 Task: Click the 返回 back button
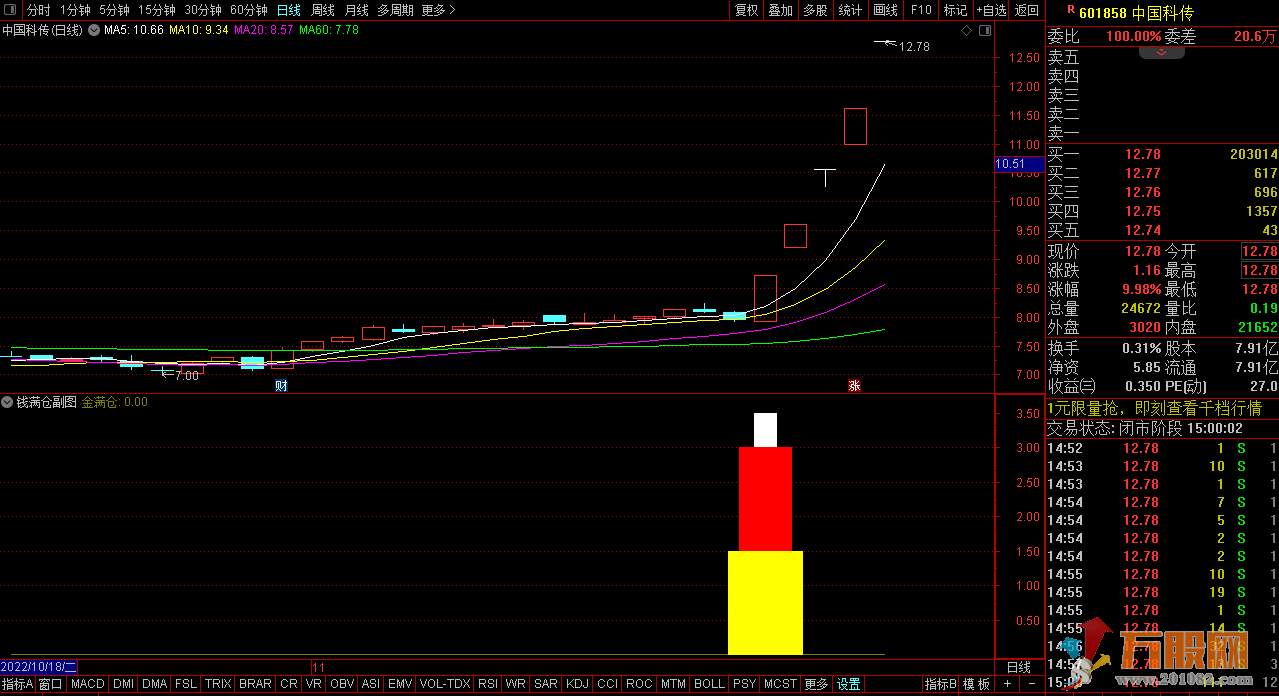pos(1027,10)
